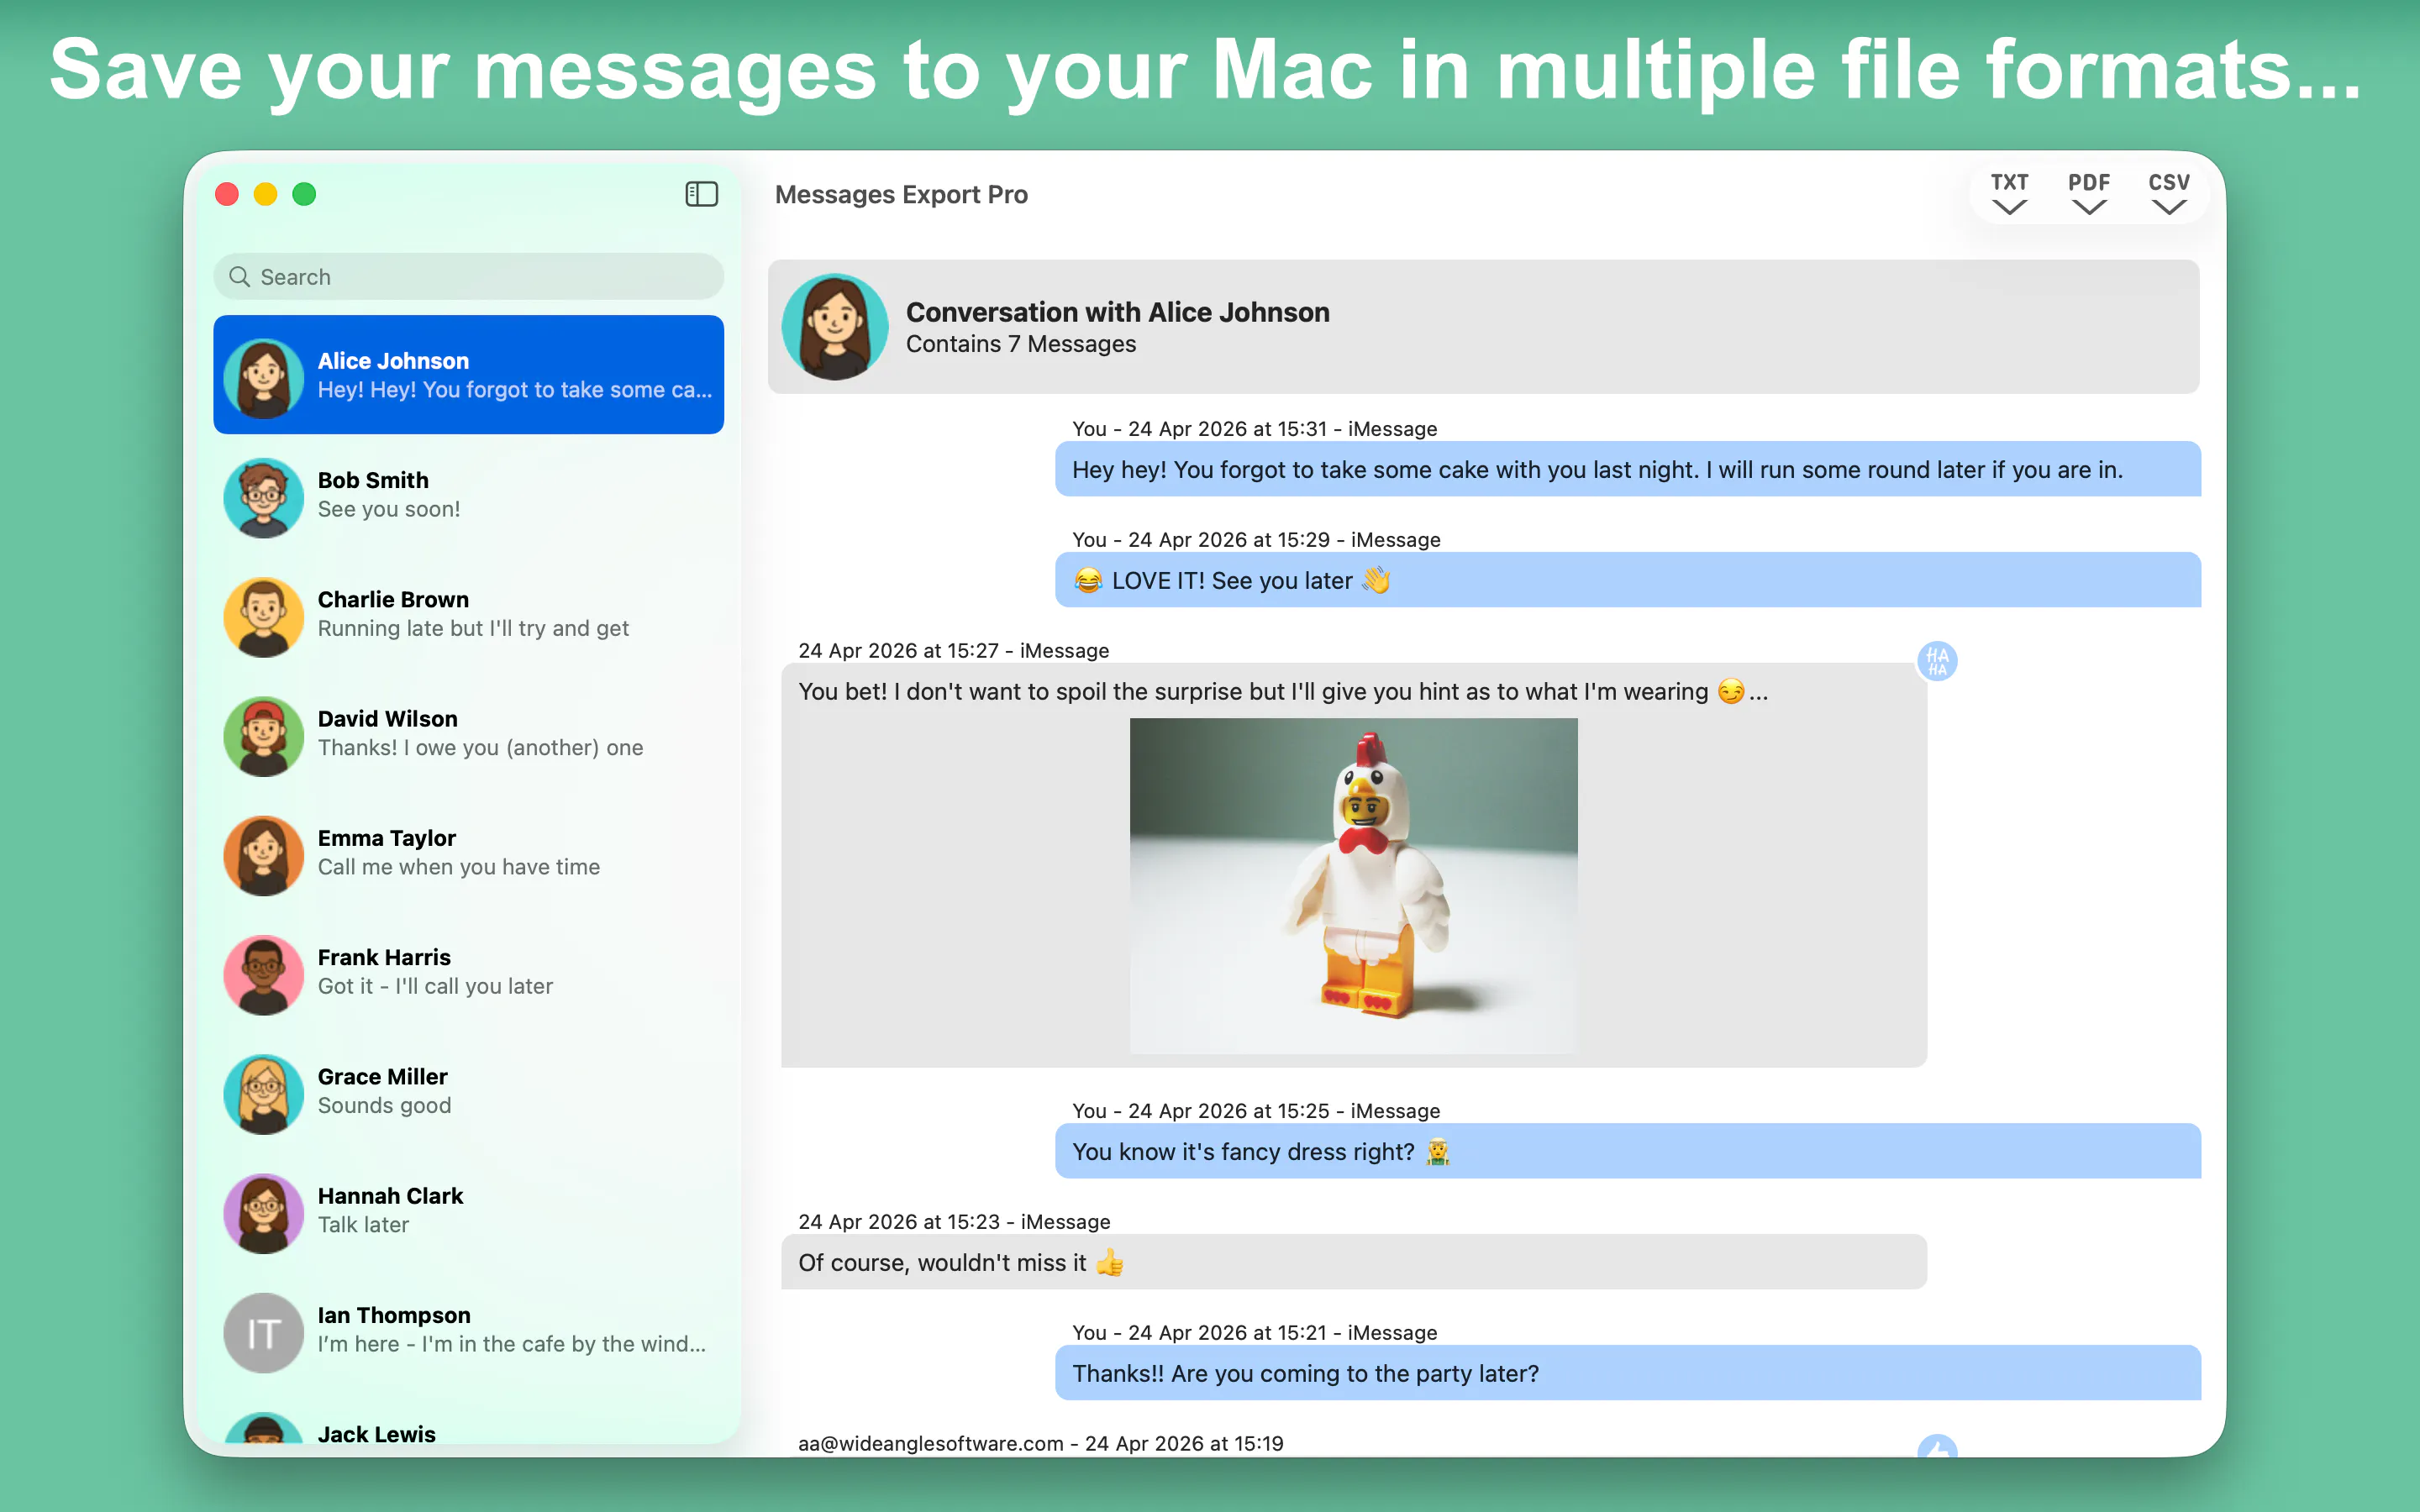Click Grace Miller's avatar icon
The width and height of the screenshot is (2420, 1512).
pyautogui.click(x=264, y=1094)
